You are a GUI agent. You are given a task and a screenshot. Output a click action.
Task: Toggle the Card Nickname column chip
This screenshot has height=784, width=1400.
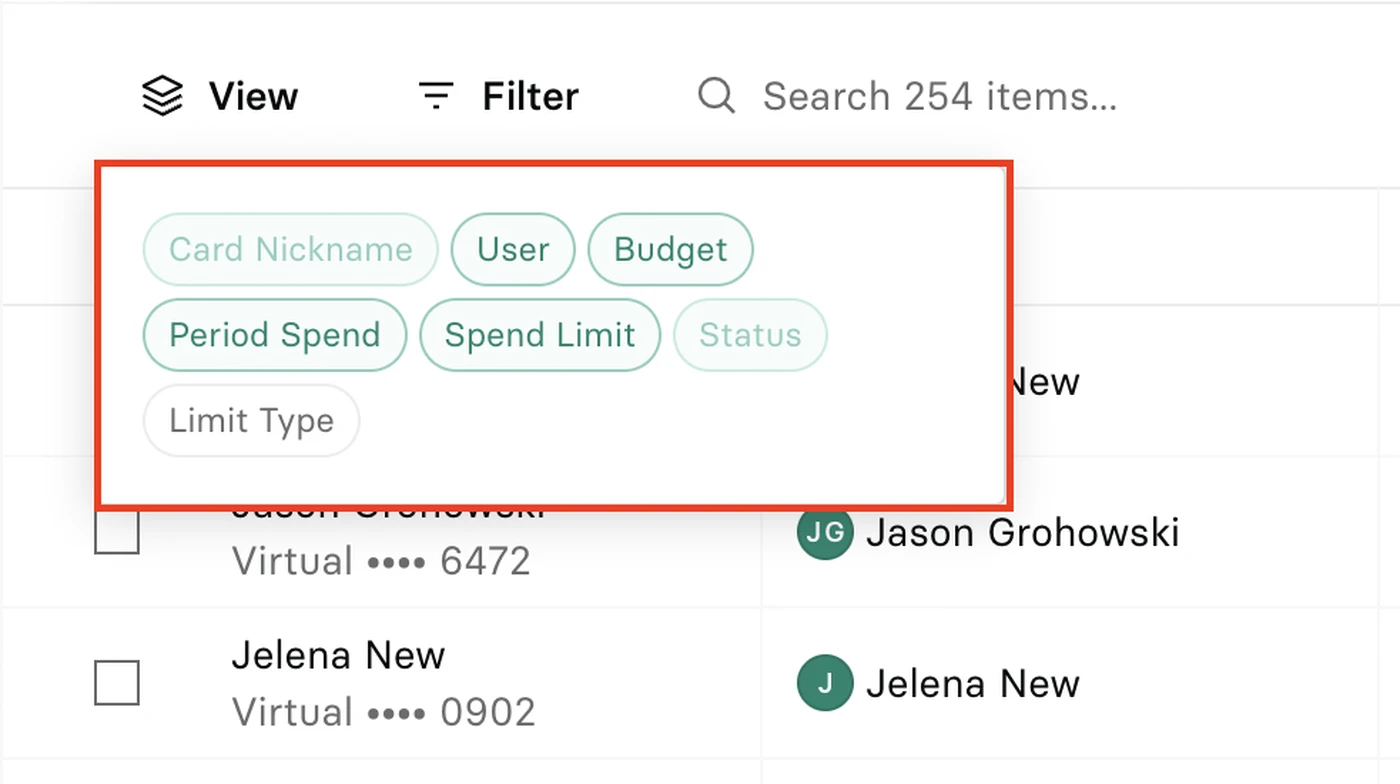point(291,249)
